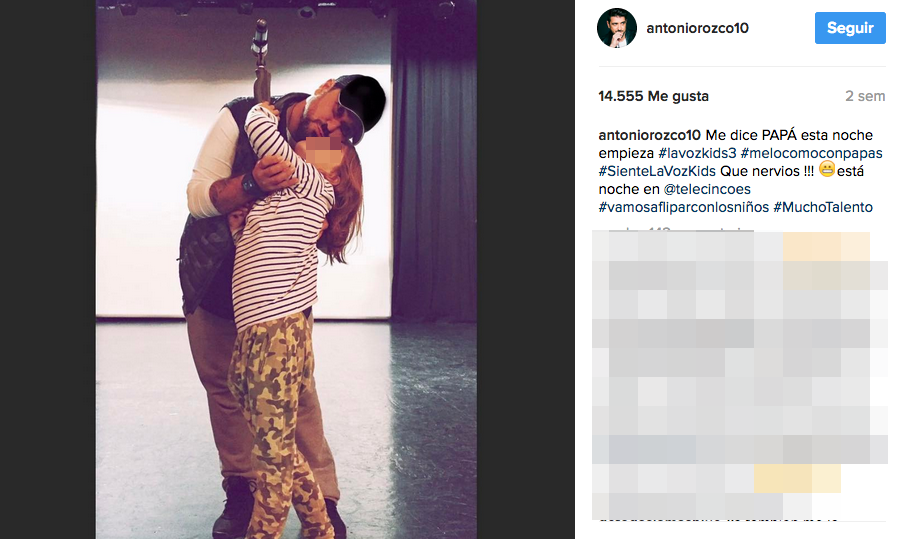Open the 2 sem timestamp link
Screen dimensions: 905x539
pyautogui.click(x=865, y=96)
